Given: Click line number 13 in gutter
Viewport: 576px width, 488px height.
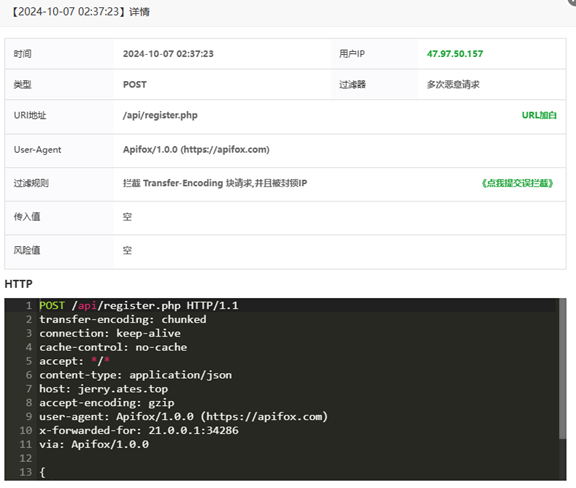Looking at the screenshot, I should coord(25,472).
